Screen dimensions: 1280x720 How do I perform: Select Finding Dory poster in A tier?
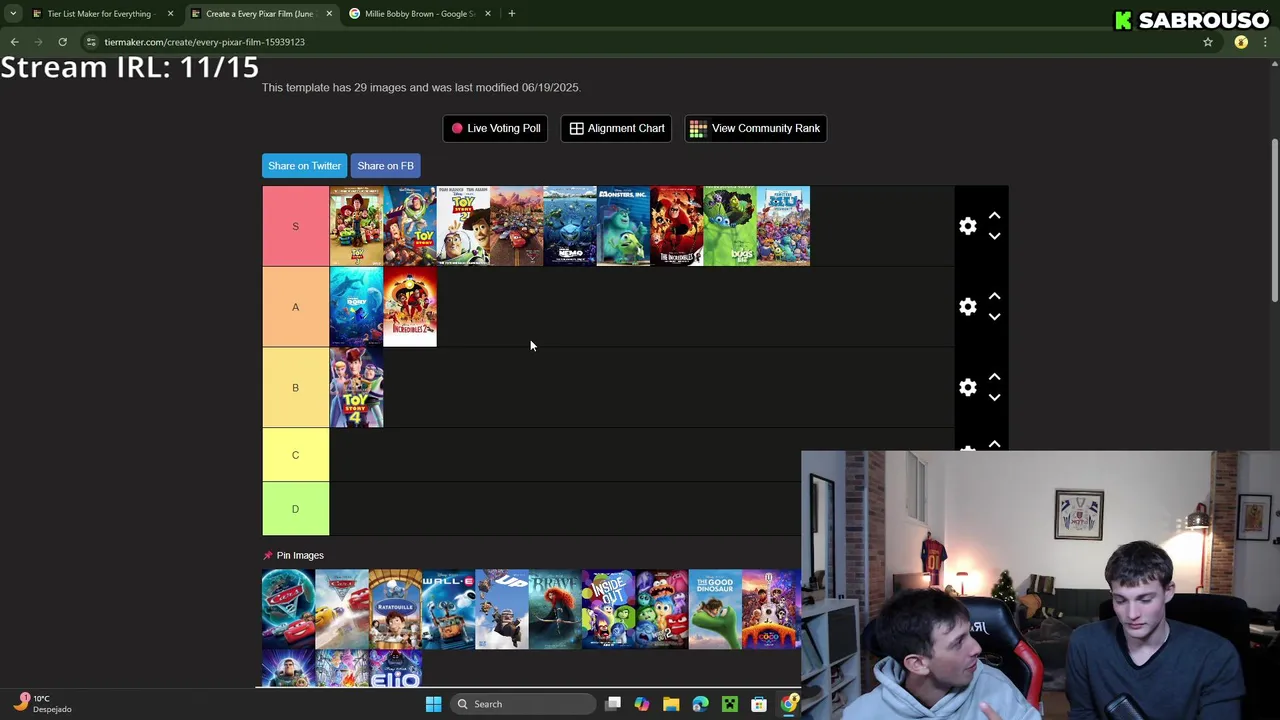pyautogui.click(x=356, y=307)
